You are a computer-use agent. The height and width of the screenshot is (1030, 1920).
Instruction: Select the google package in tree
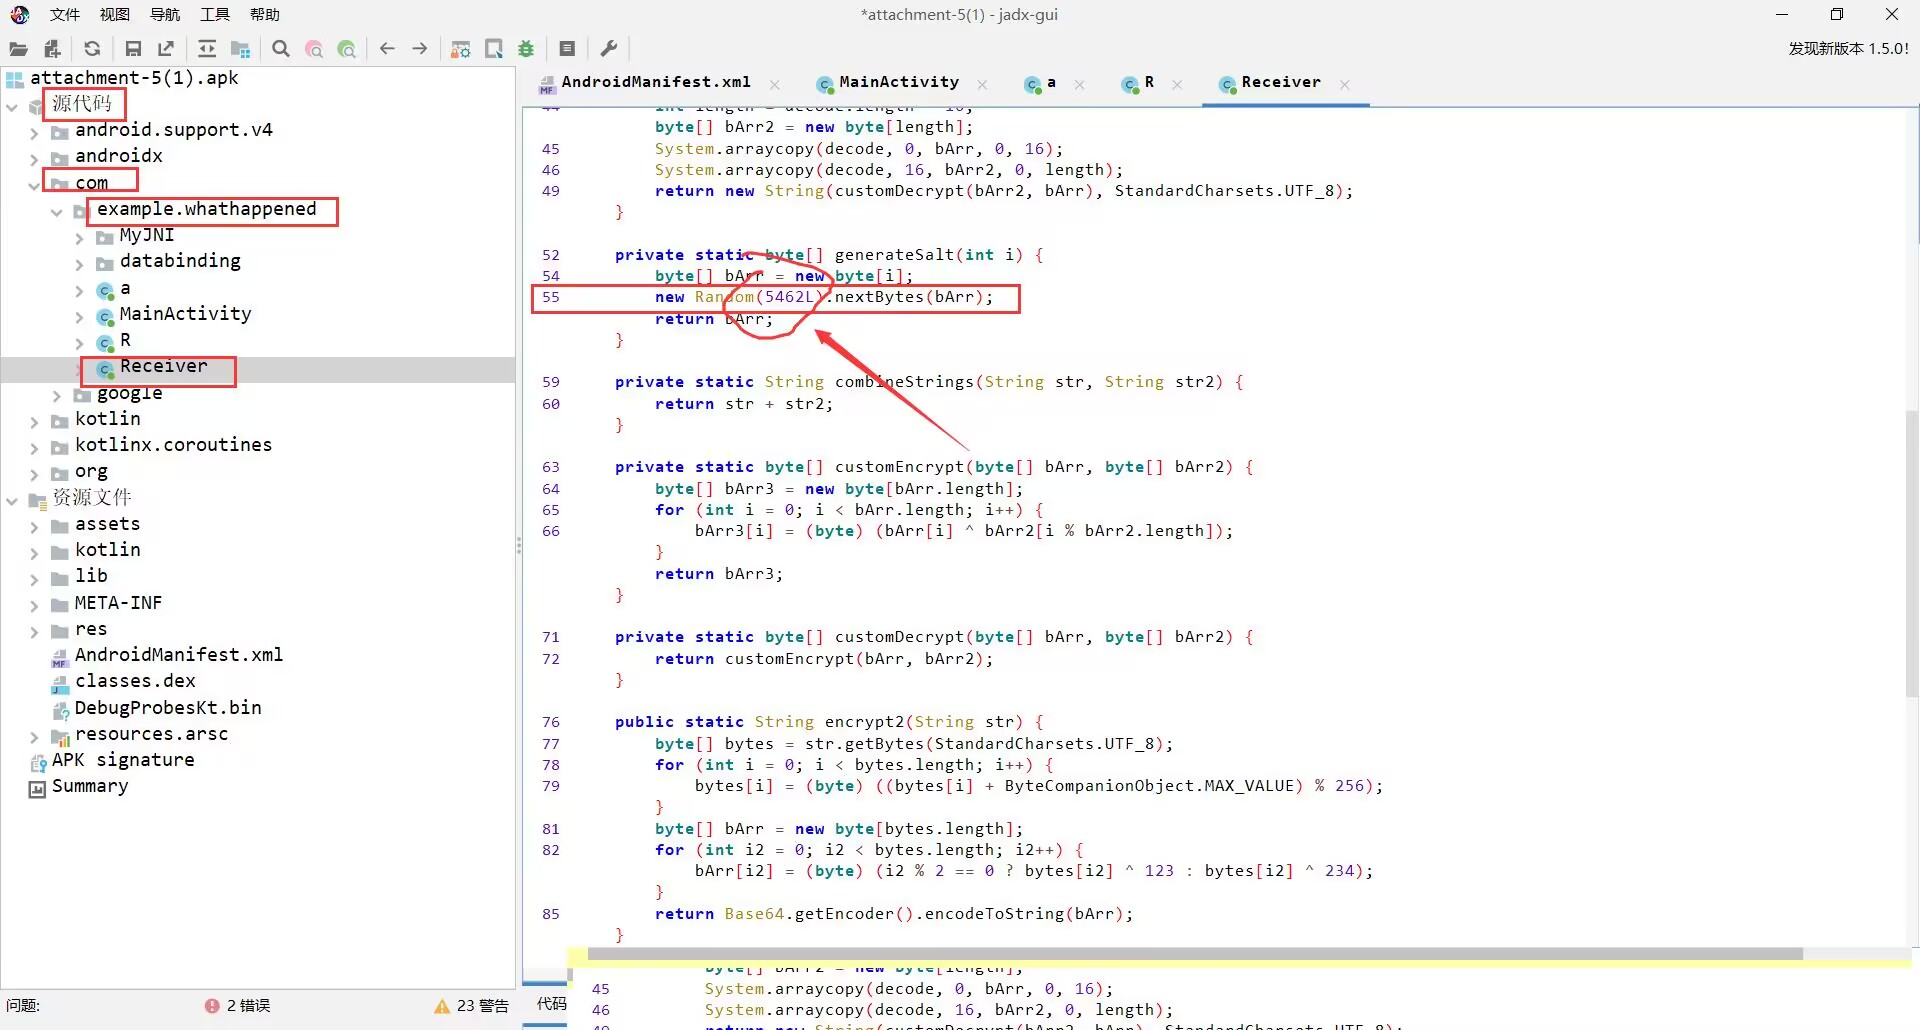tap(129, 393)
